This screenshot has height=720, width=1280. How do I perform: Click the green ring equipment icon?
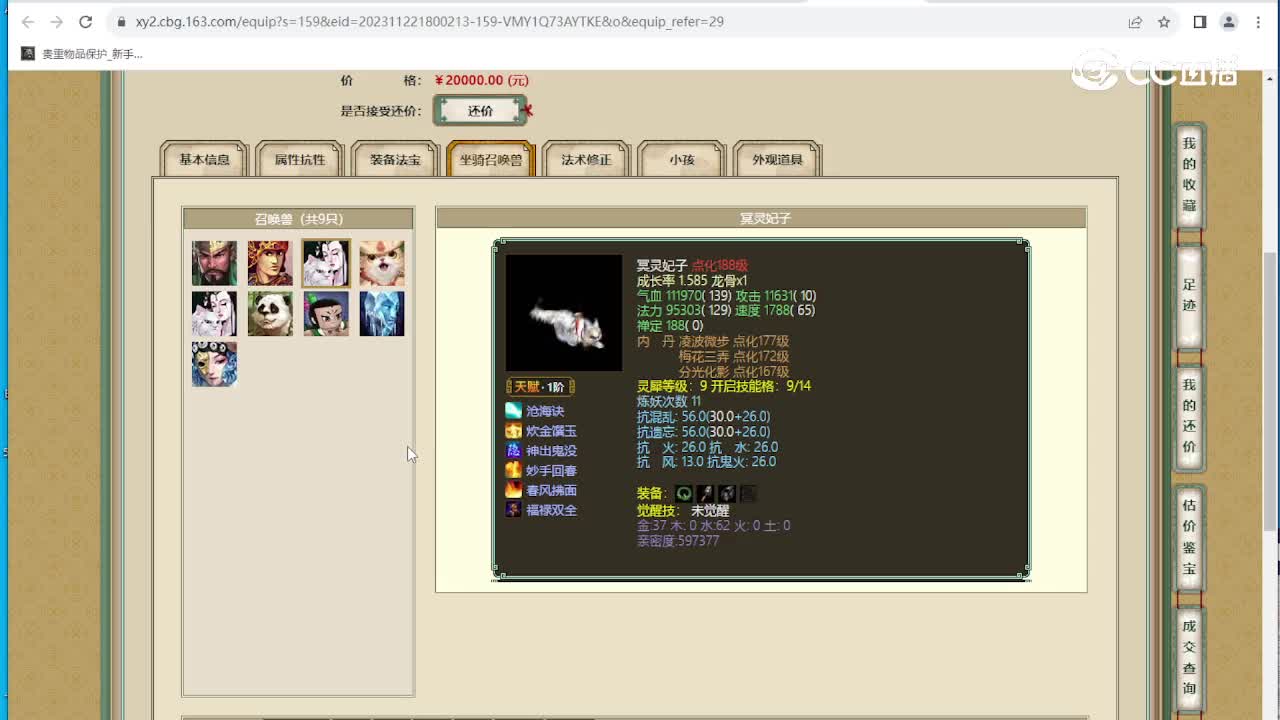click(x=684, y=494)
